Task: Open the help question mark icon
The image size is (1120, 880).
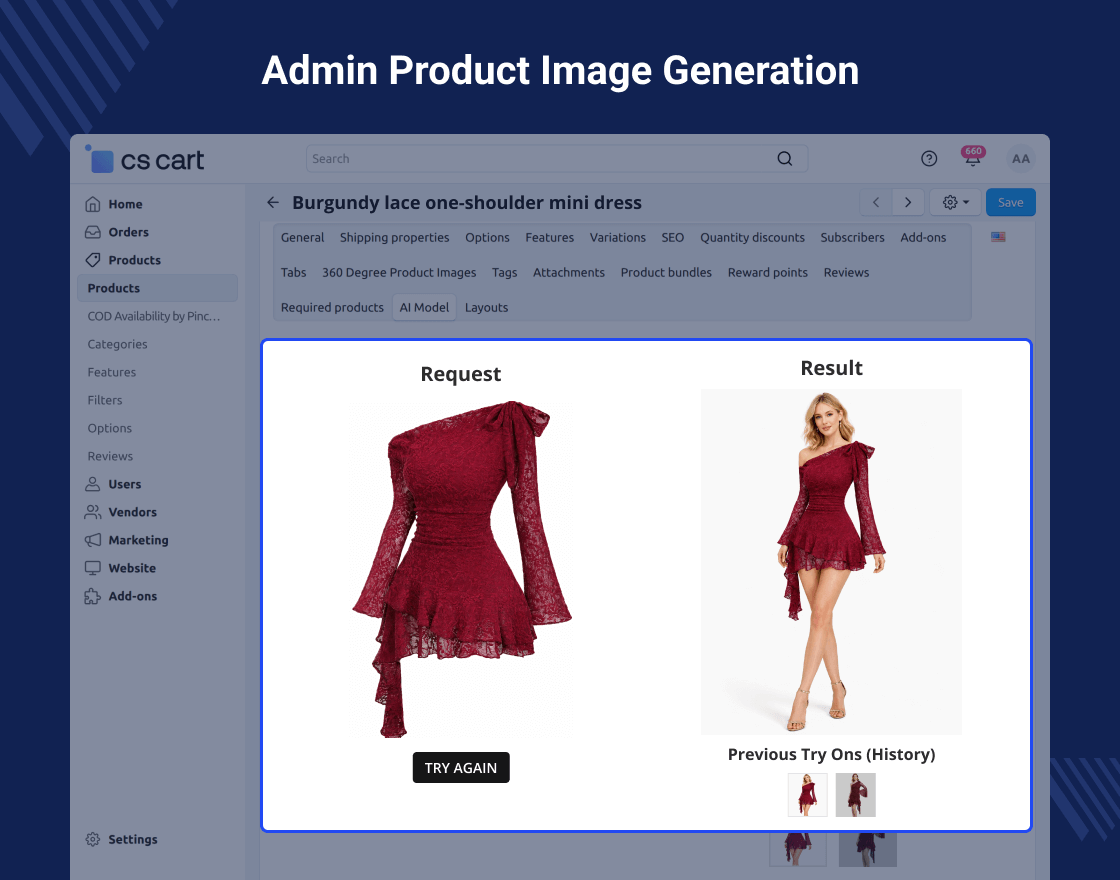Action: click(929, 159)
